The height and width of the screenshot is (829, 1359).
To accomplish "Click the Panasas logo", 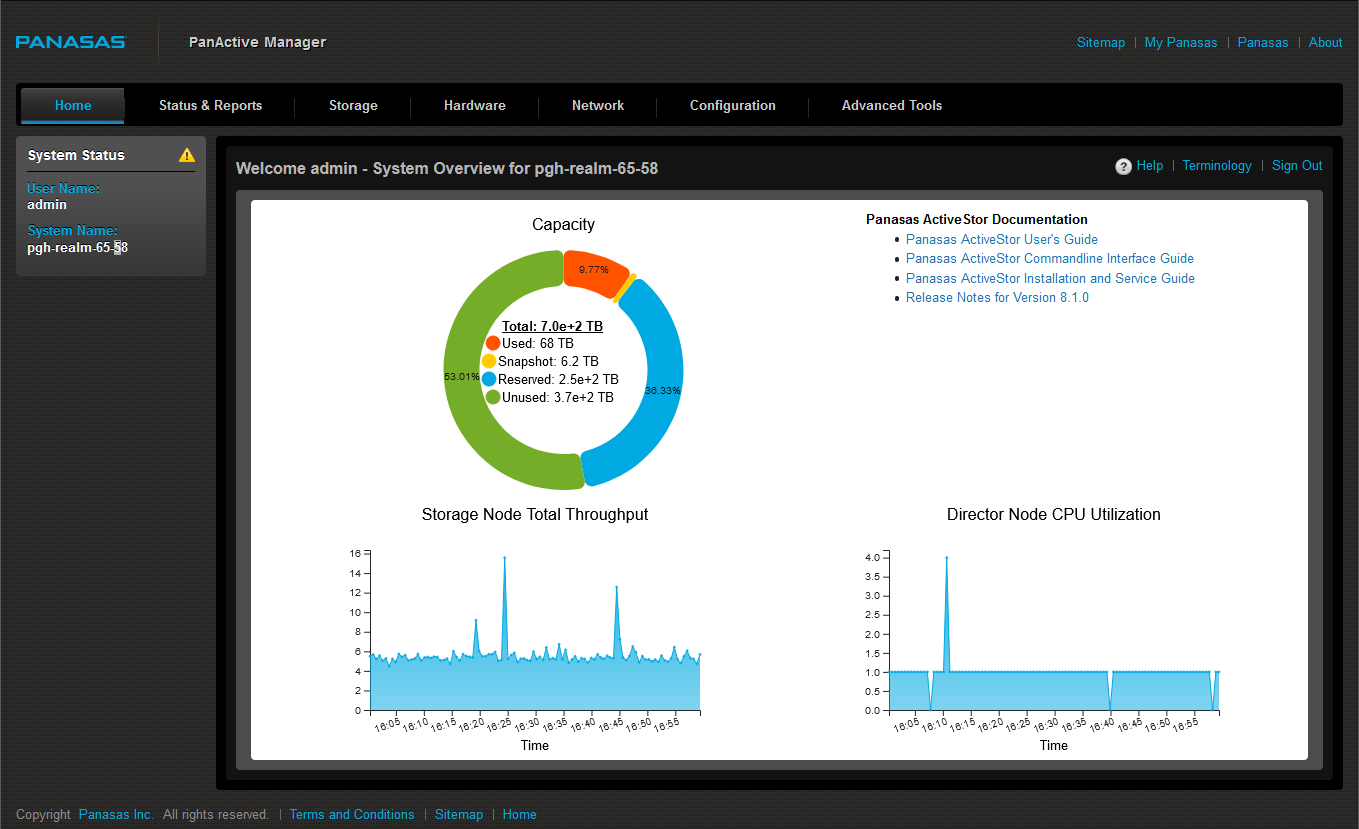I will tap(70, 42).
